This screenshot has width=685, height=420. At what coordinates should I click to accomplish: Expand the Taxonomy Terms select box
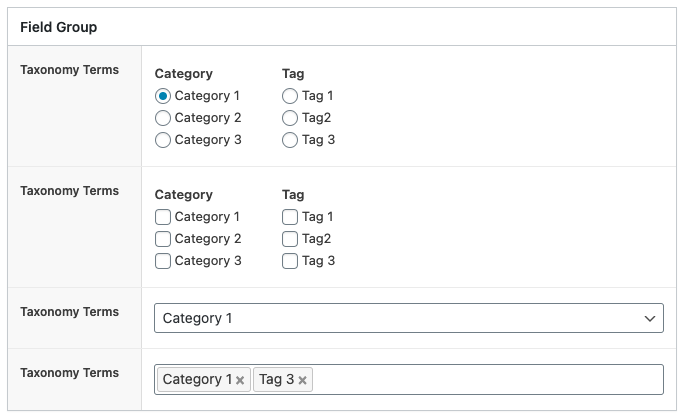tap(409, 318)
